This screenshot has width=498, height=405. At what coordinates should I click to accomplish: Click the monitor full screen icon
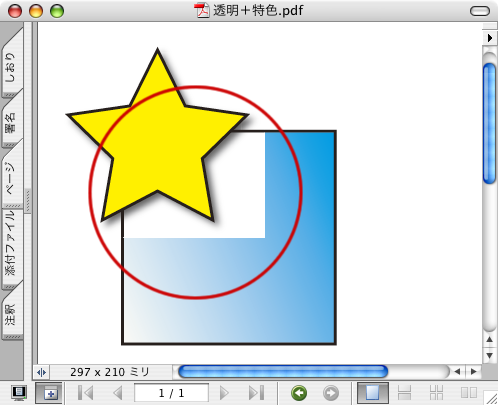tap(19, 393)
